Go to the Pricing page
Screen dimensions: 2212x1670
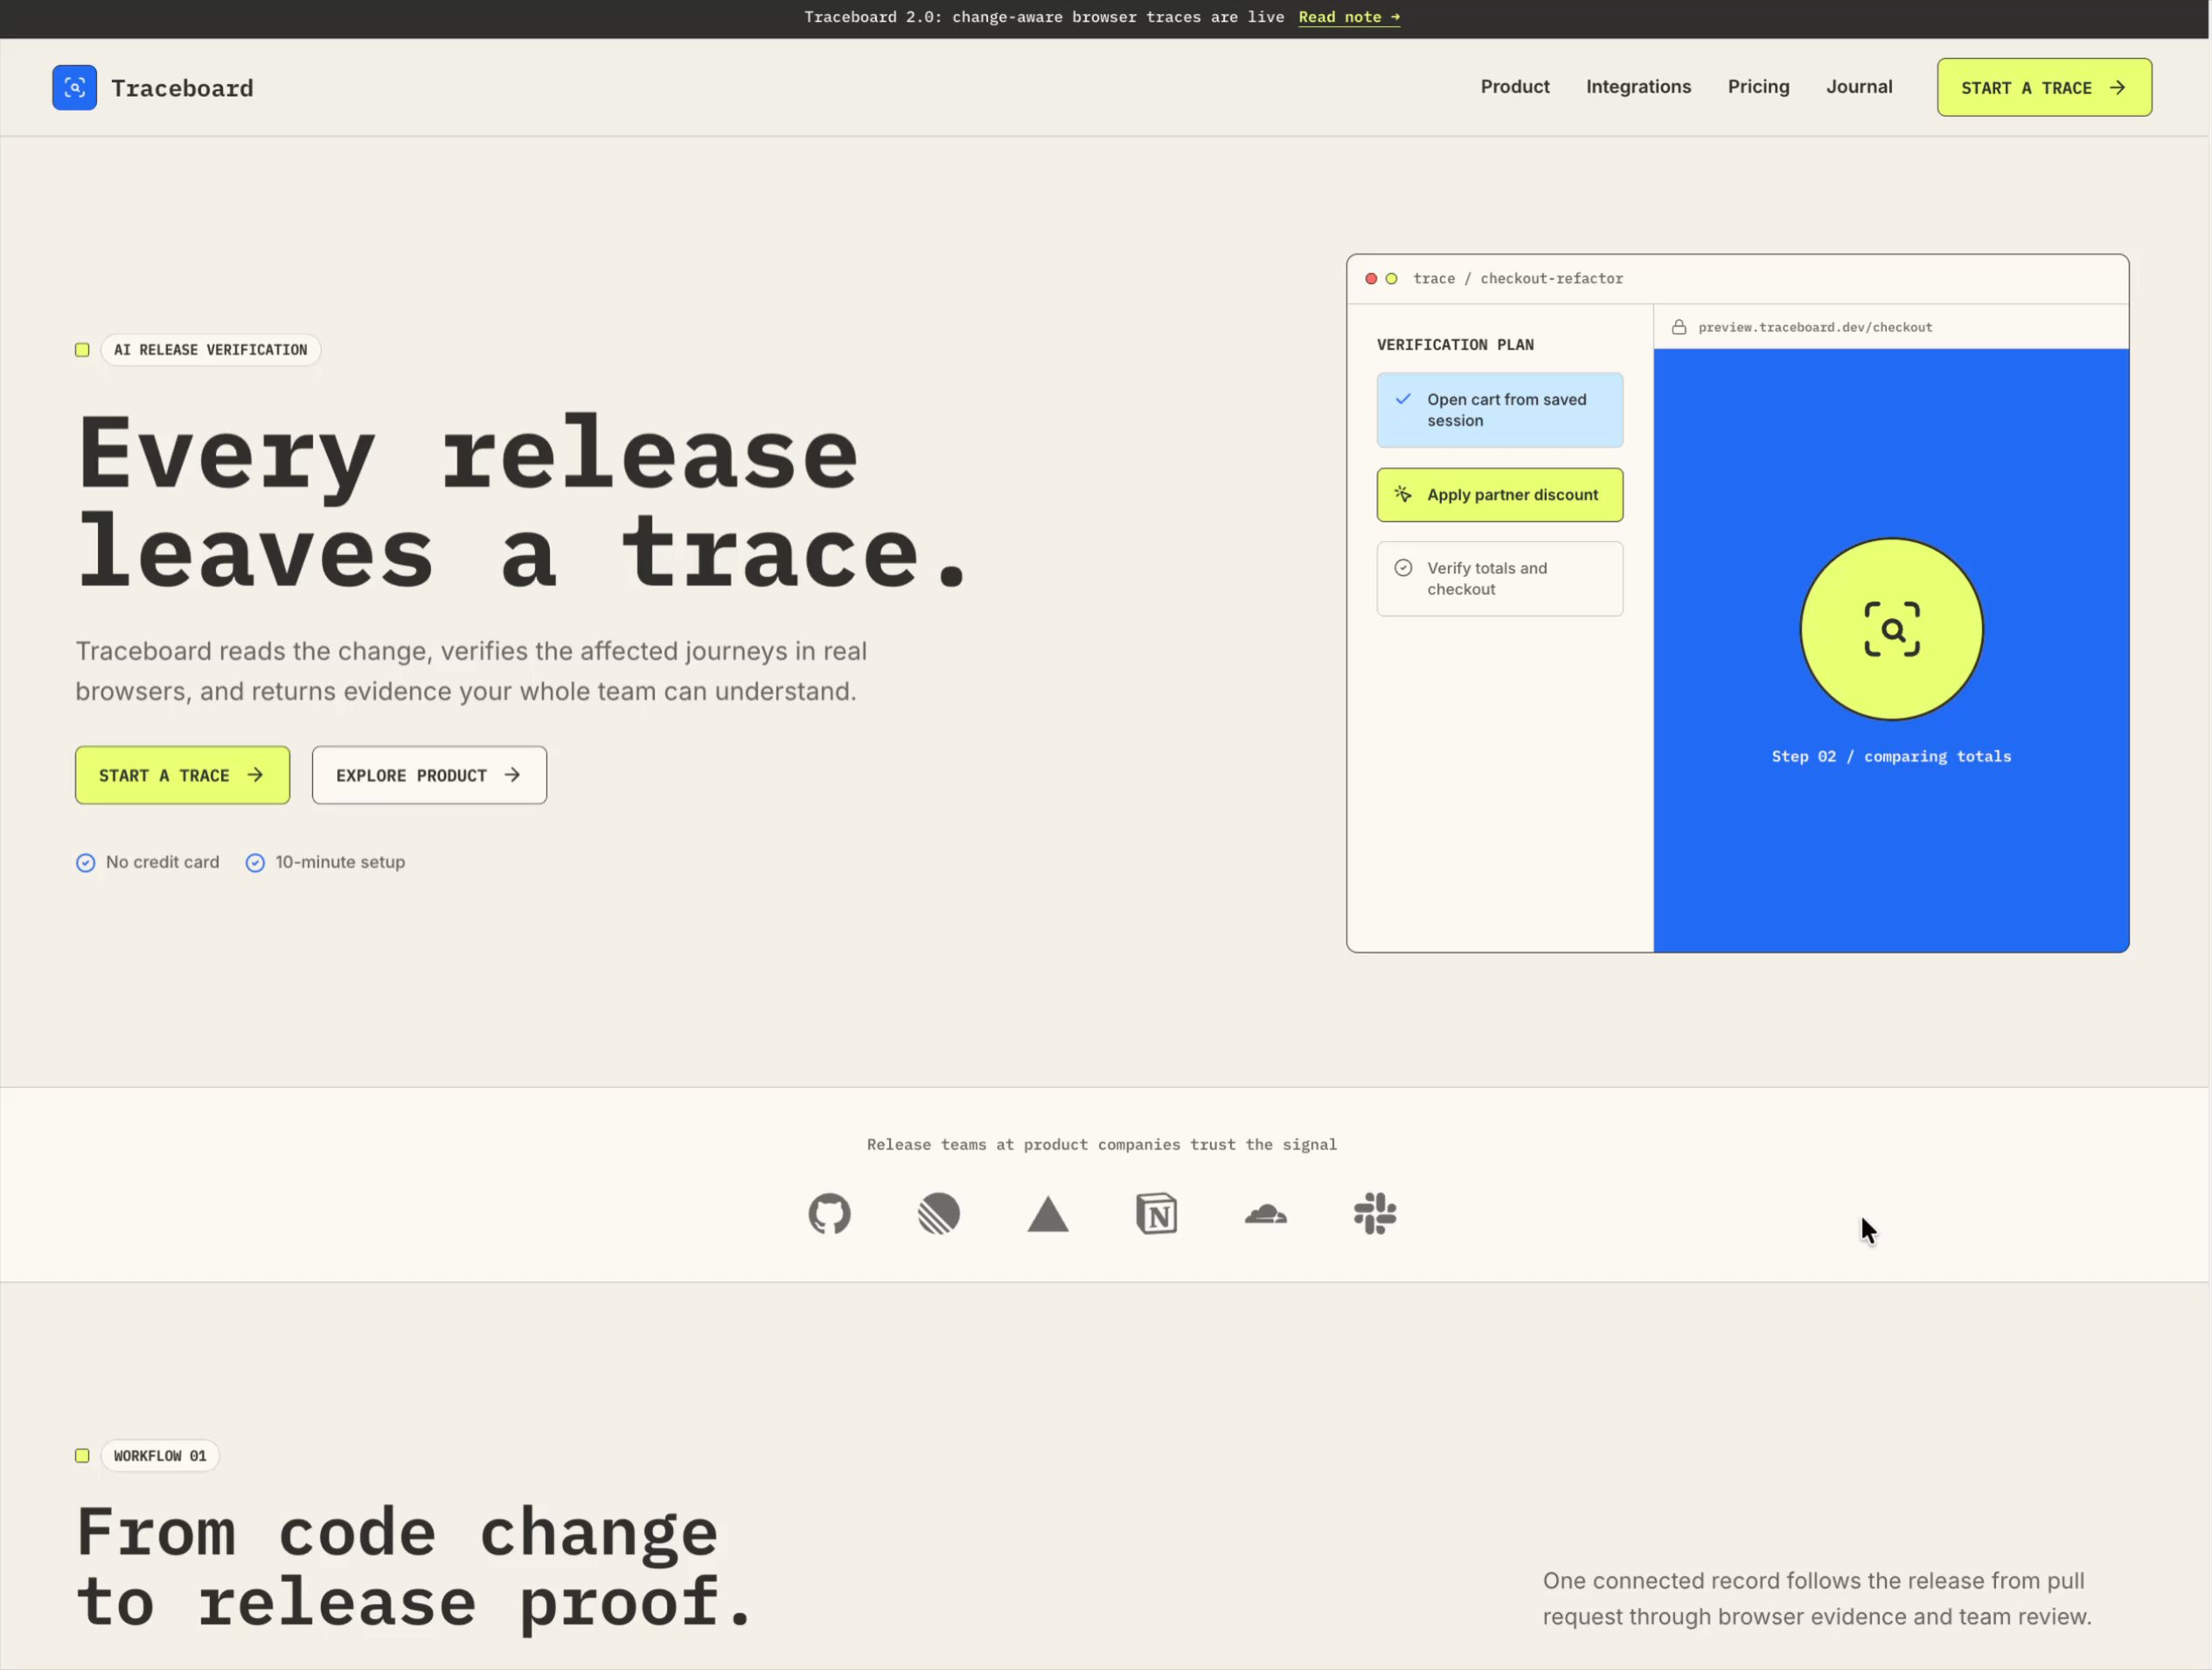pyautogui.click(x=1758, y=87)
